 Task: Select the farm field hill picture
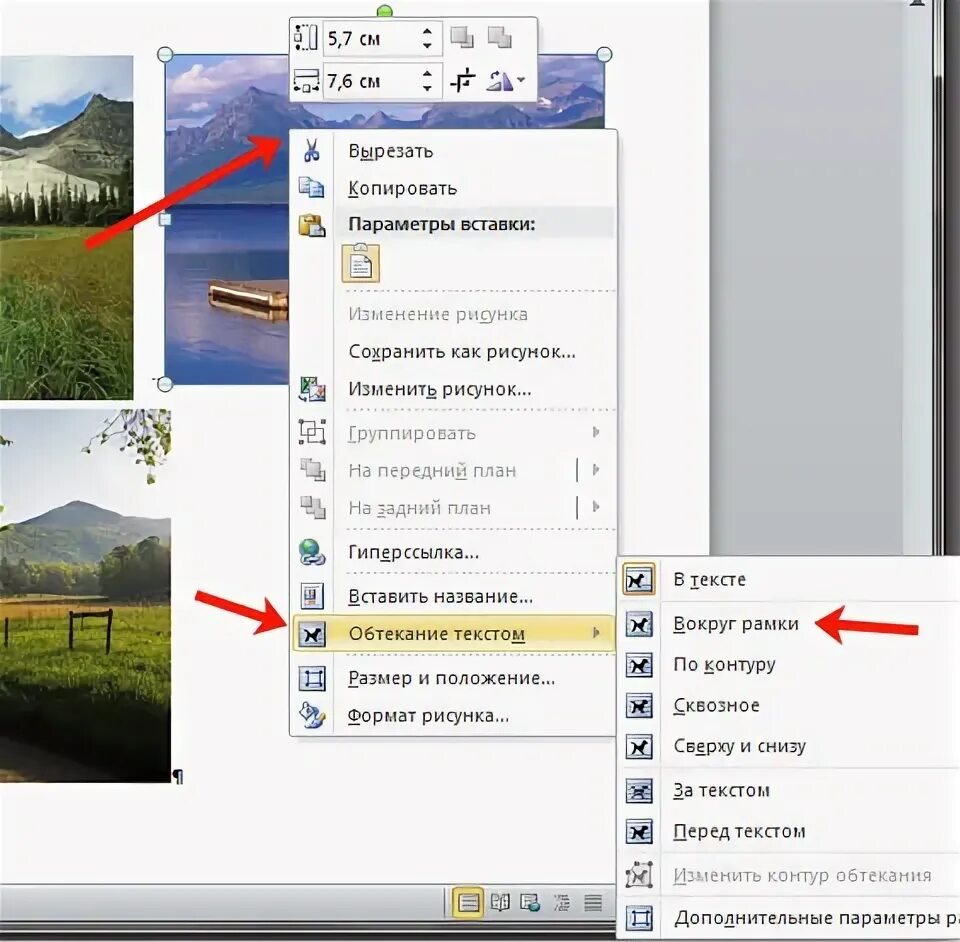pos(85,596)
